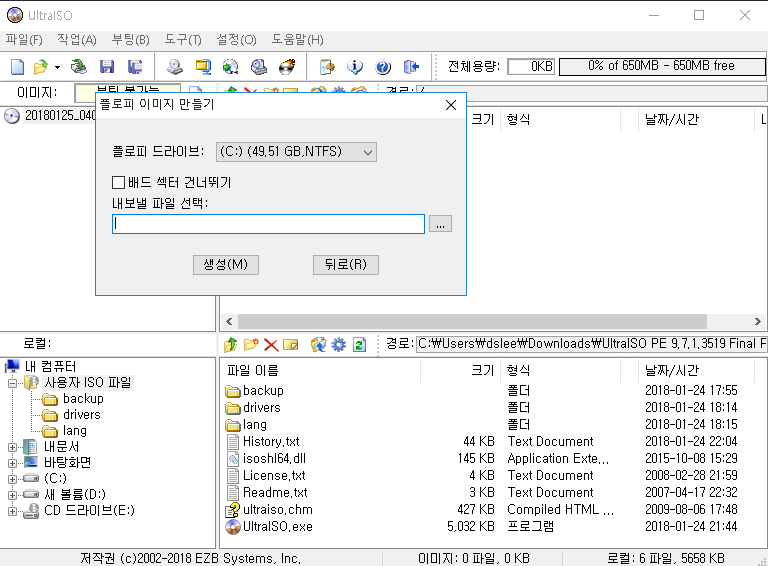Image resolution: width=768 pixels, height=566 pixels.
Task: Click the Mount to virtual drive icon
Action: click(259, 67)
